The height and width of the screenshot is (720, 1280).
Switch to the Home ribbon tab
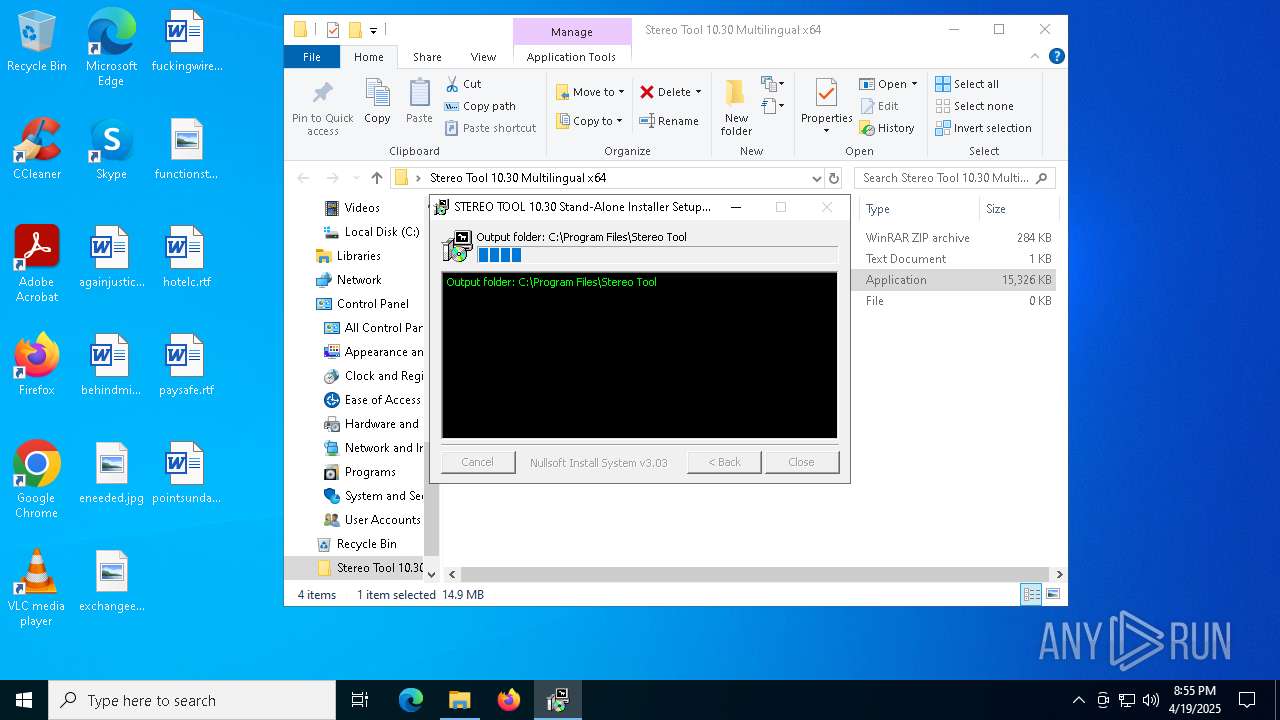point(369,57)
